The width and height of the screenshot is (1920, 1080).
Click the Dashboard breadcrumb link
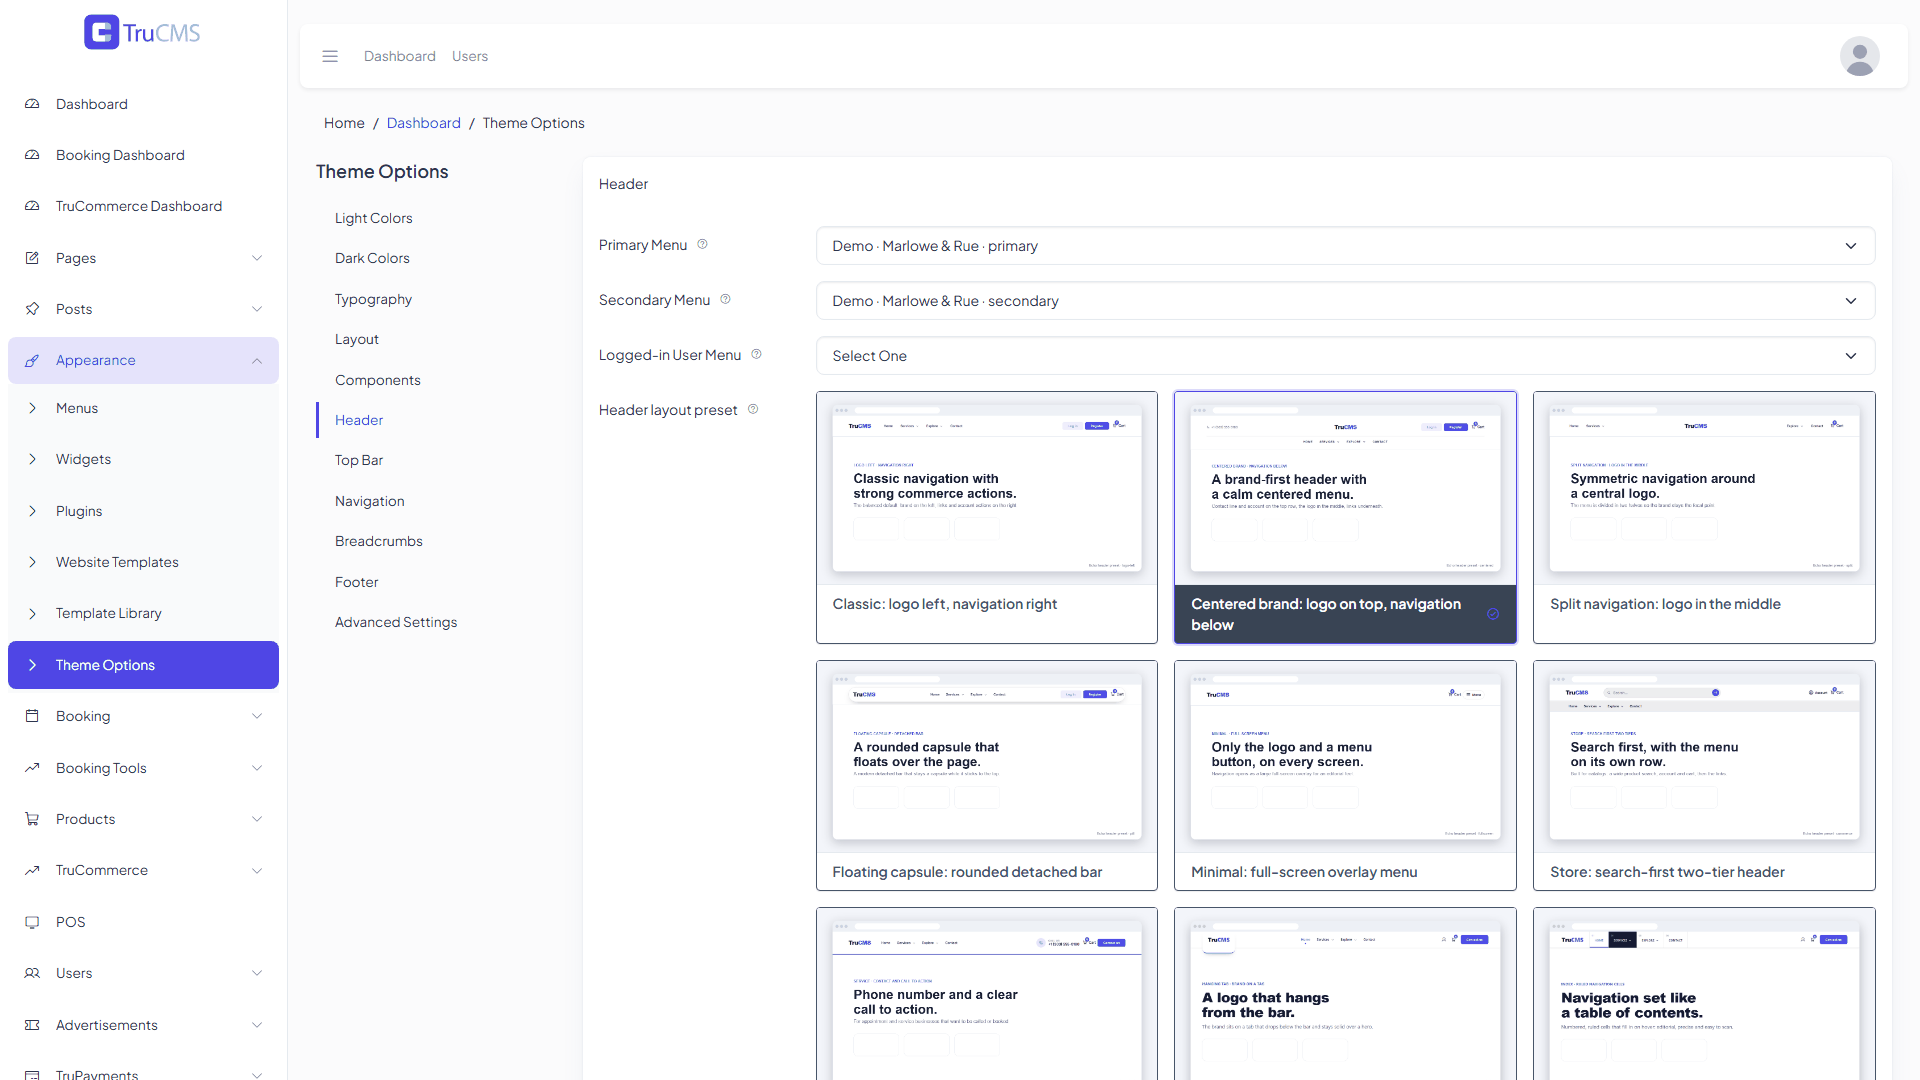pos(424,123)
